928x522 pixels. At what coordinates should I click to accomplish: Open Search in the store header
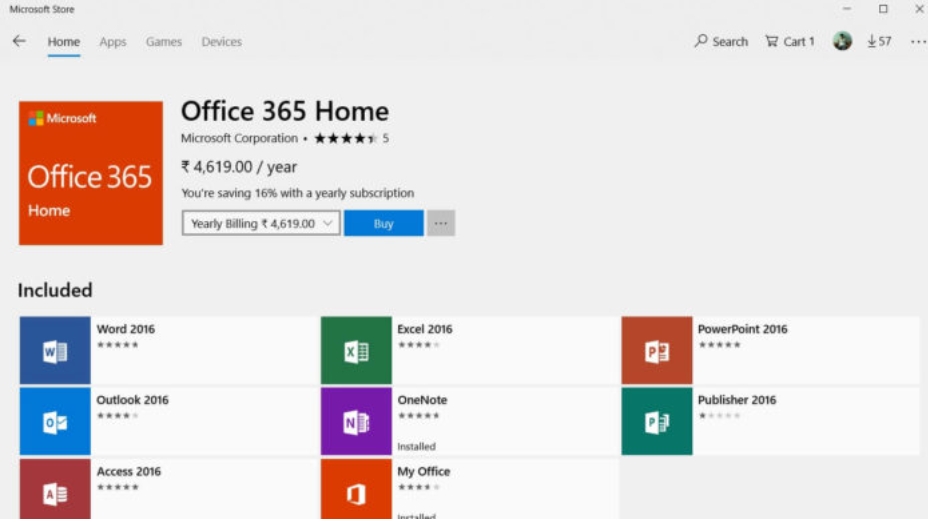click(721, 41)
